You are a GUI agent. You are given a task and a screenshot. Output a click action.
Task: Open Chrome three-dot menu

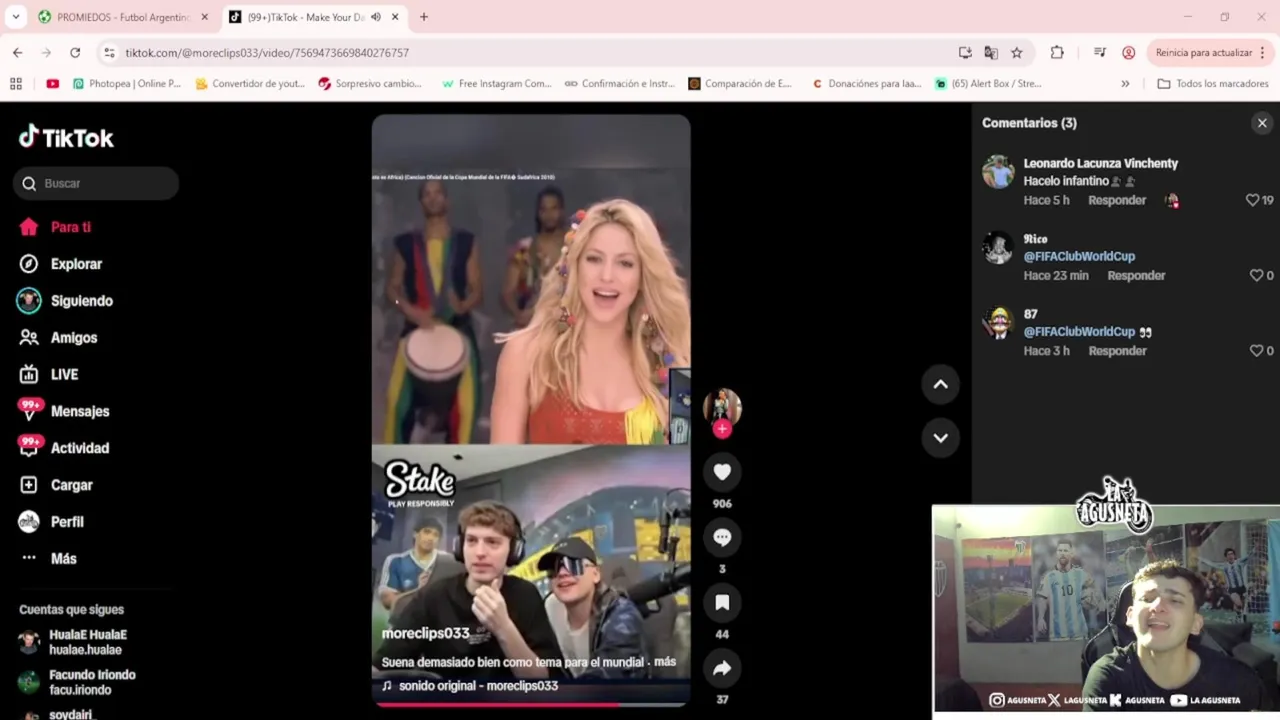1263,52
